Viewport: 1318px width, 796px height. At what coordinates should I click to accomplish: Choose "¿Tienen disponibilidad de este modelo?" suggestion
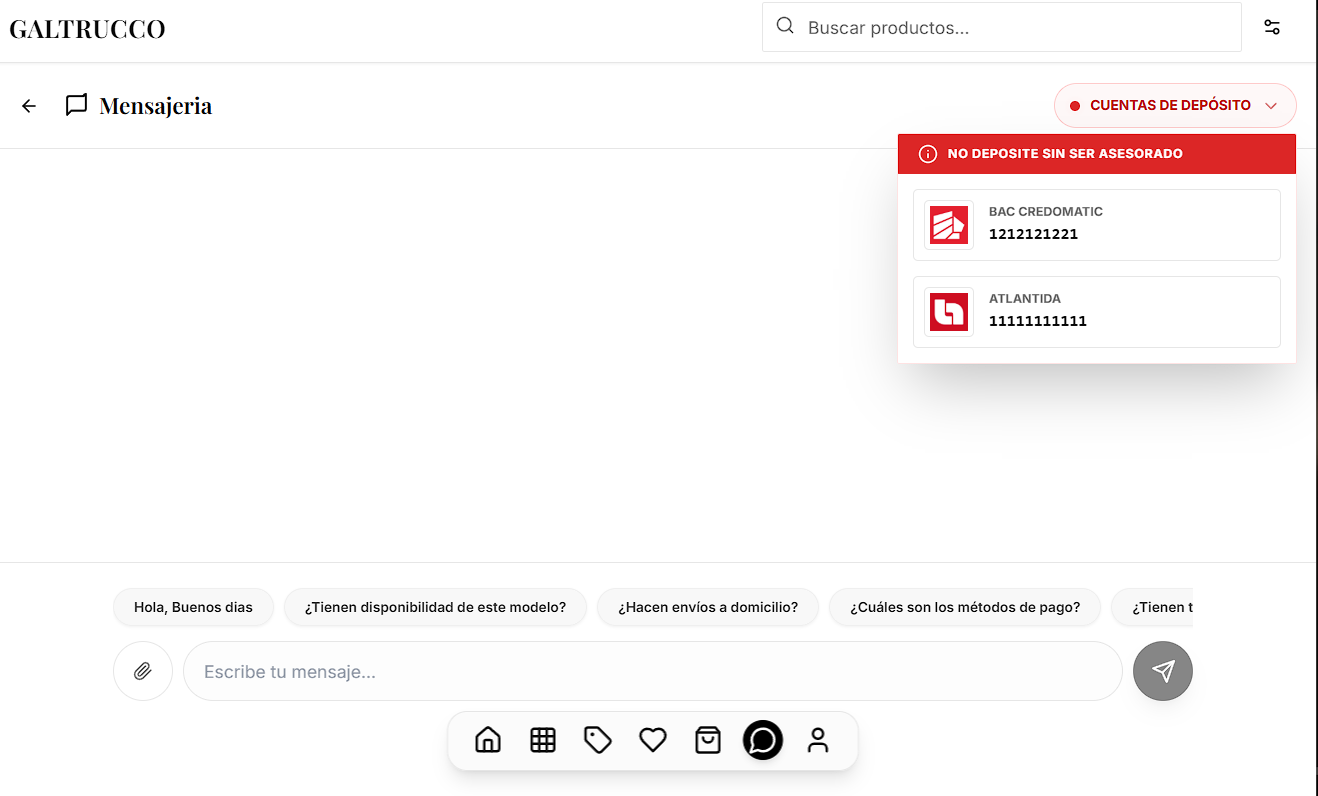435,607
